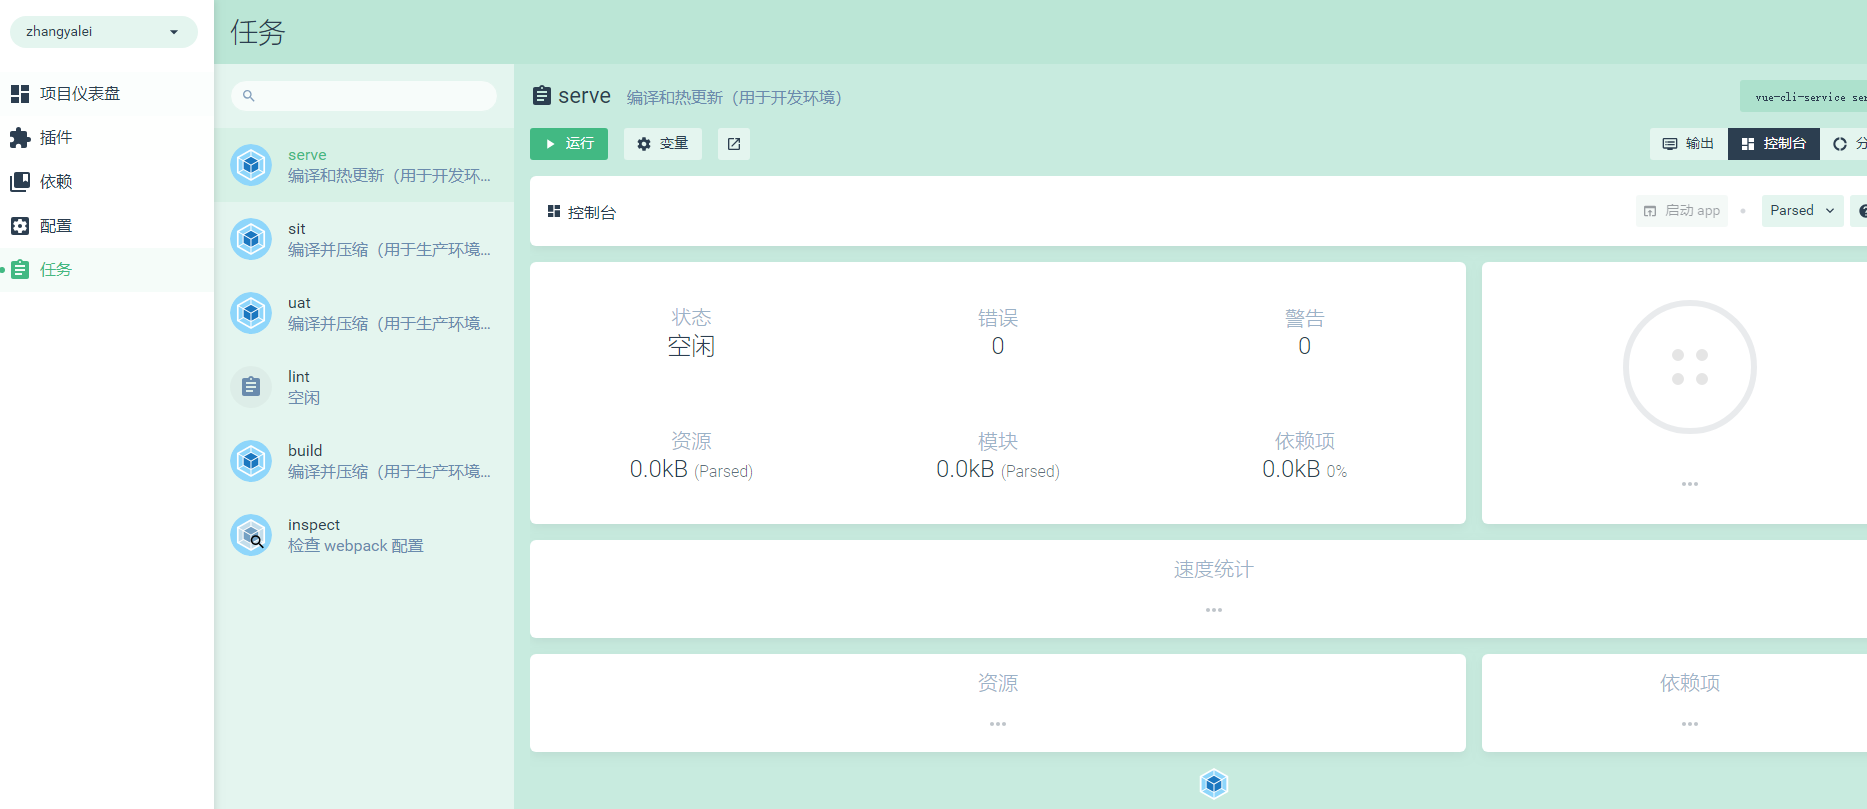Focus the task search field
The width and height of the screenshot is (1867, 809).
(x=364, y=96)
